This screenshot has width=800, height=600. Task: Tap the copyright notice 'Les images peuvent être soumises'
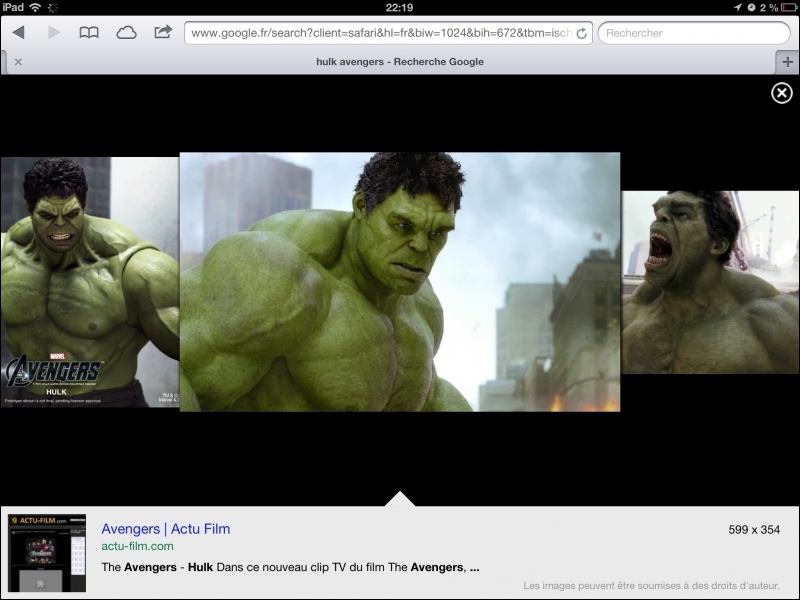click(x=652, y=586)
